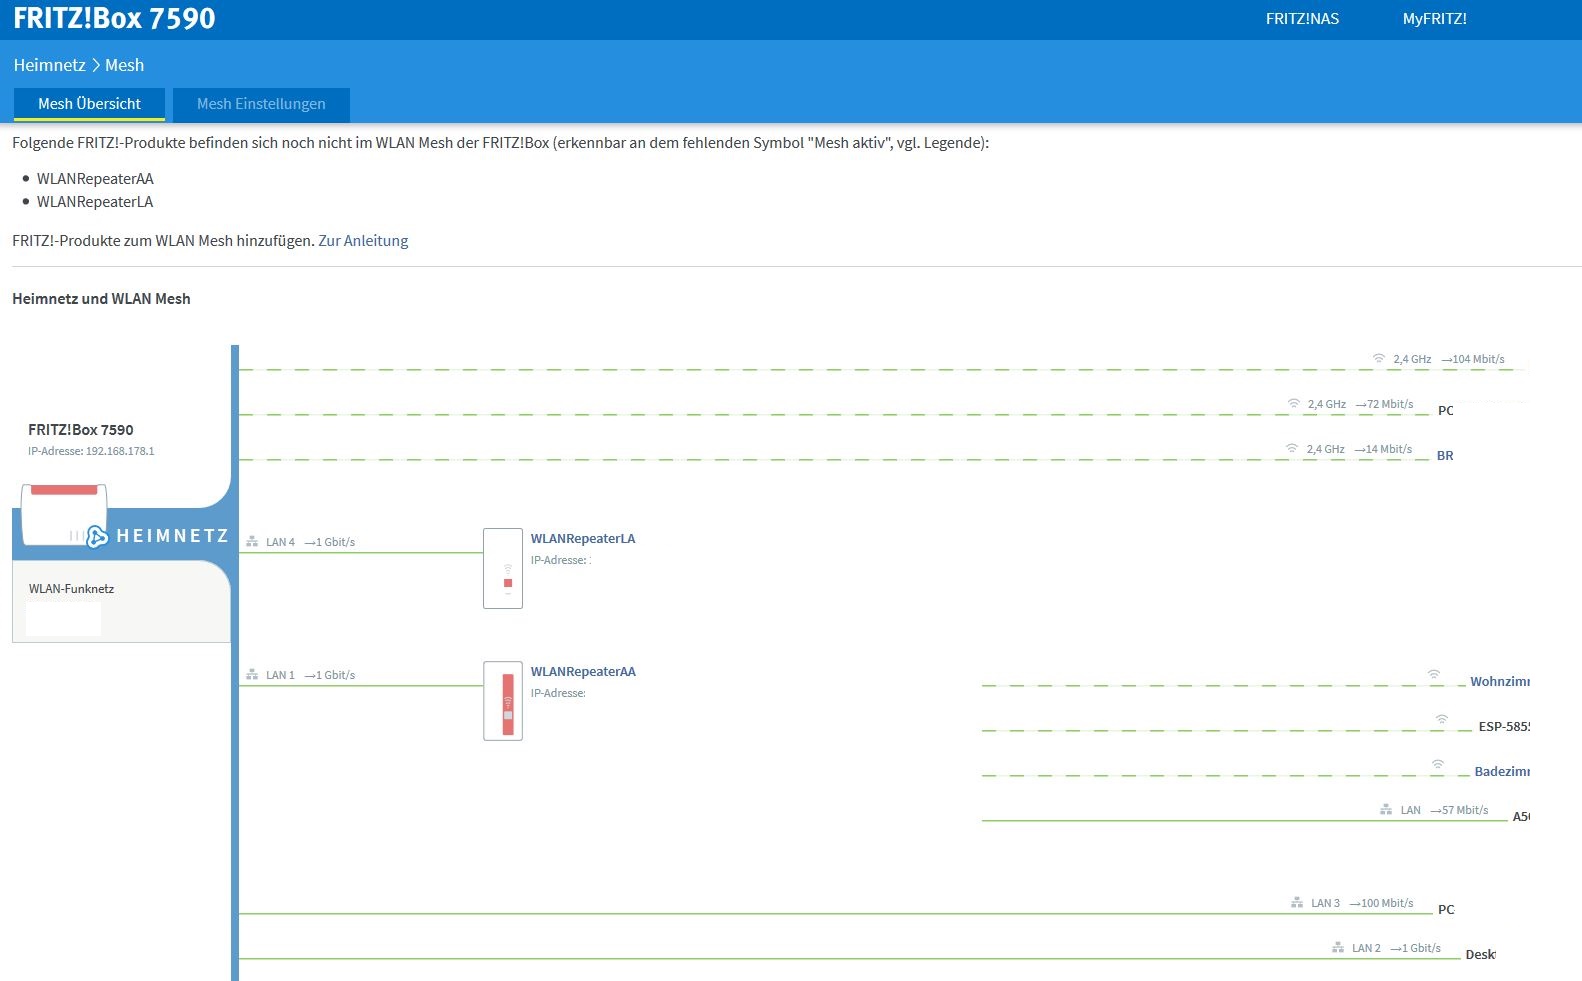Click WLANRepeaterAA in the bullet list
The image size is (1582, 981).
95,179
